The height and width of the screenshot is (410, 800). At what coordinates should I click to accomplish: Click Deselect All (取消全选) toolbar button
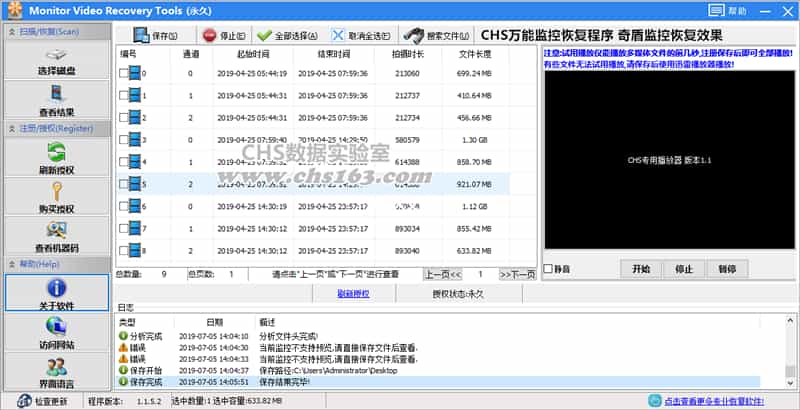361,36
